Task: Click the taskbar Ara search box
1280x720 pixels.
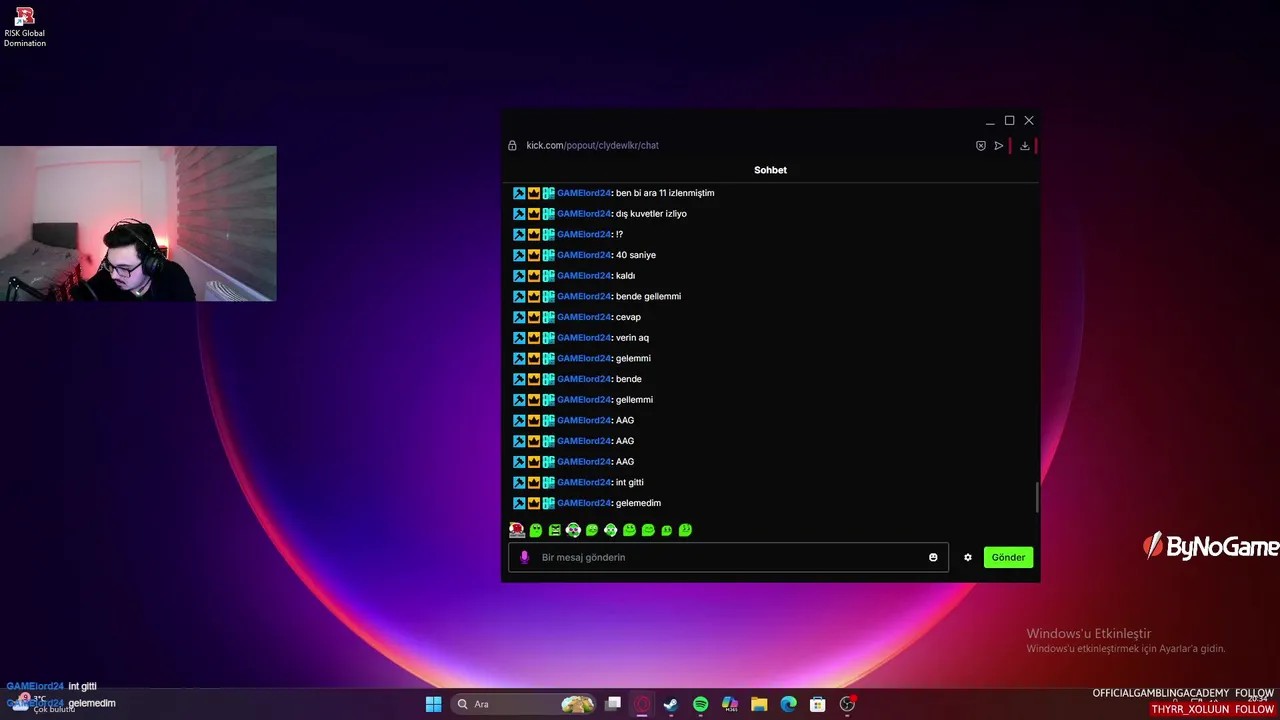Action: tap(524, 704)
